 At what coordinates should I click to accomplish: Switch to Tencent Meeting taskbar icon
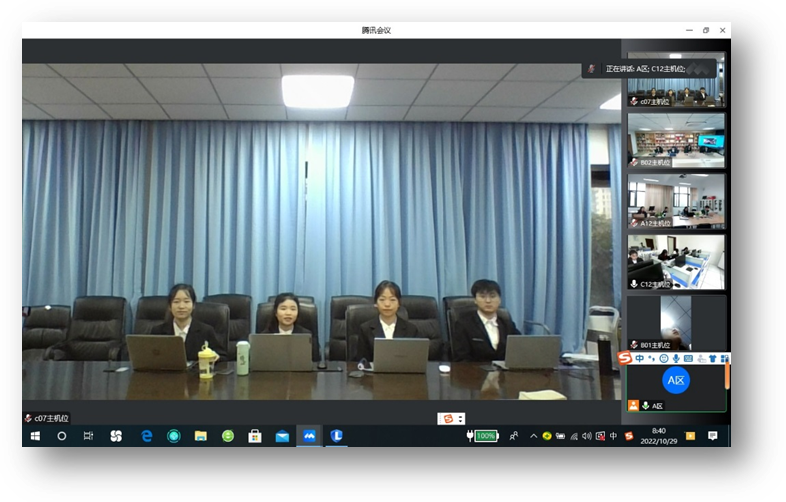point(309,436)
